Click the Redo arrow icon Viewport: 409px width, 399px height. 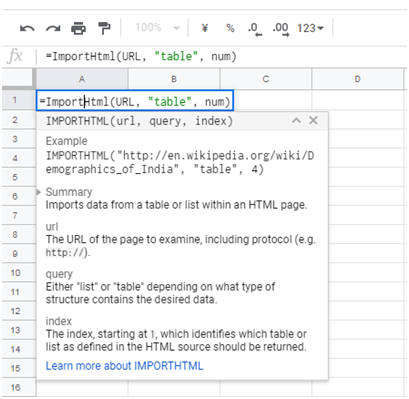[53, 29]
